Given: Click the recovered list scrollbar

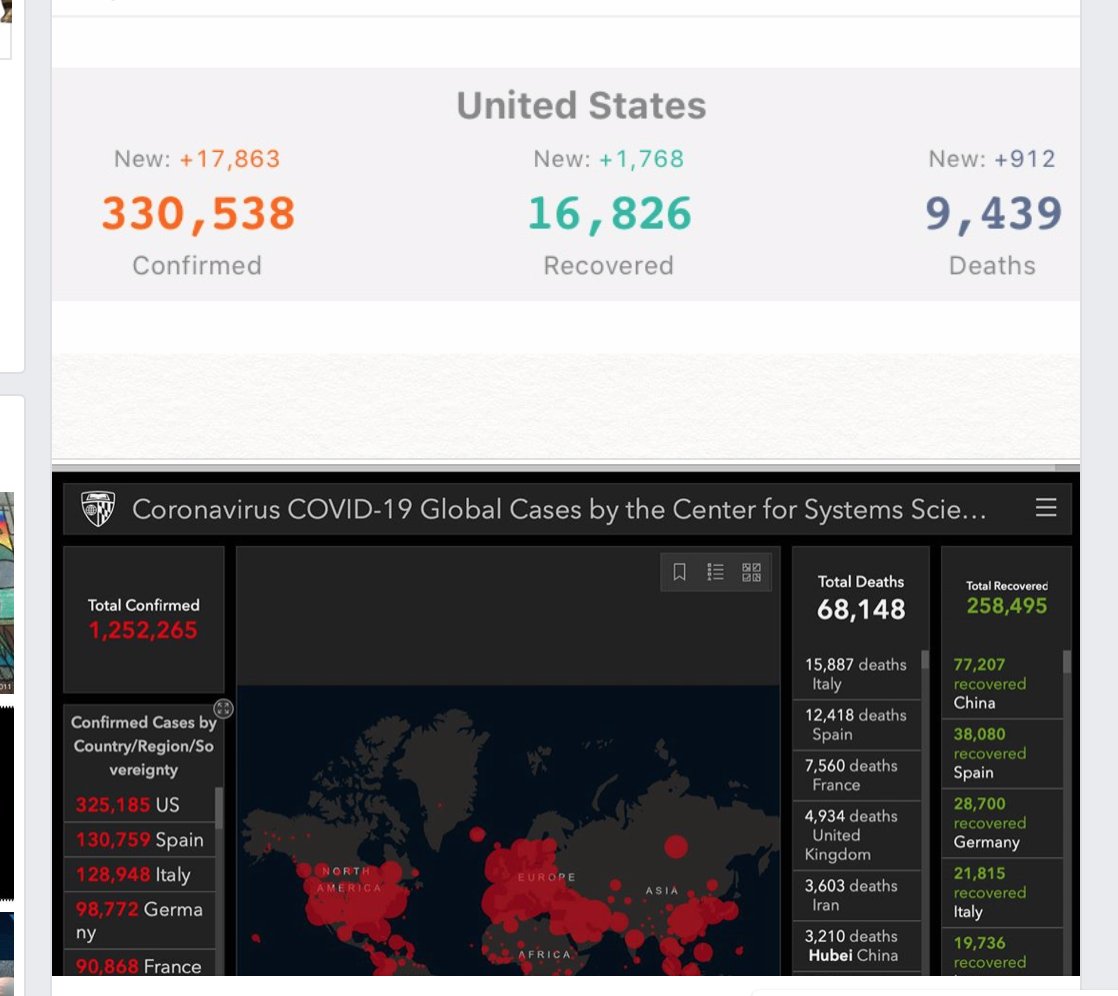Looking at the screenshot, I should point(1067,662).
